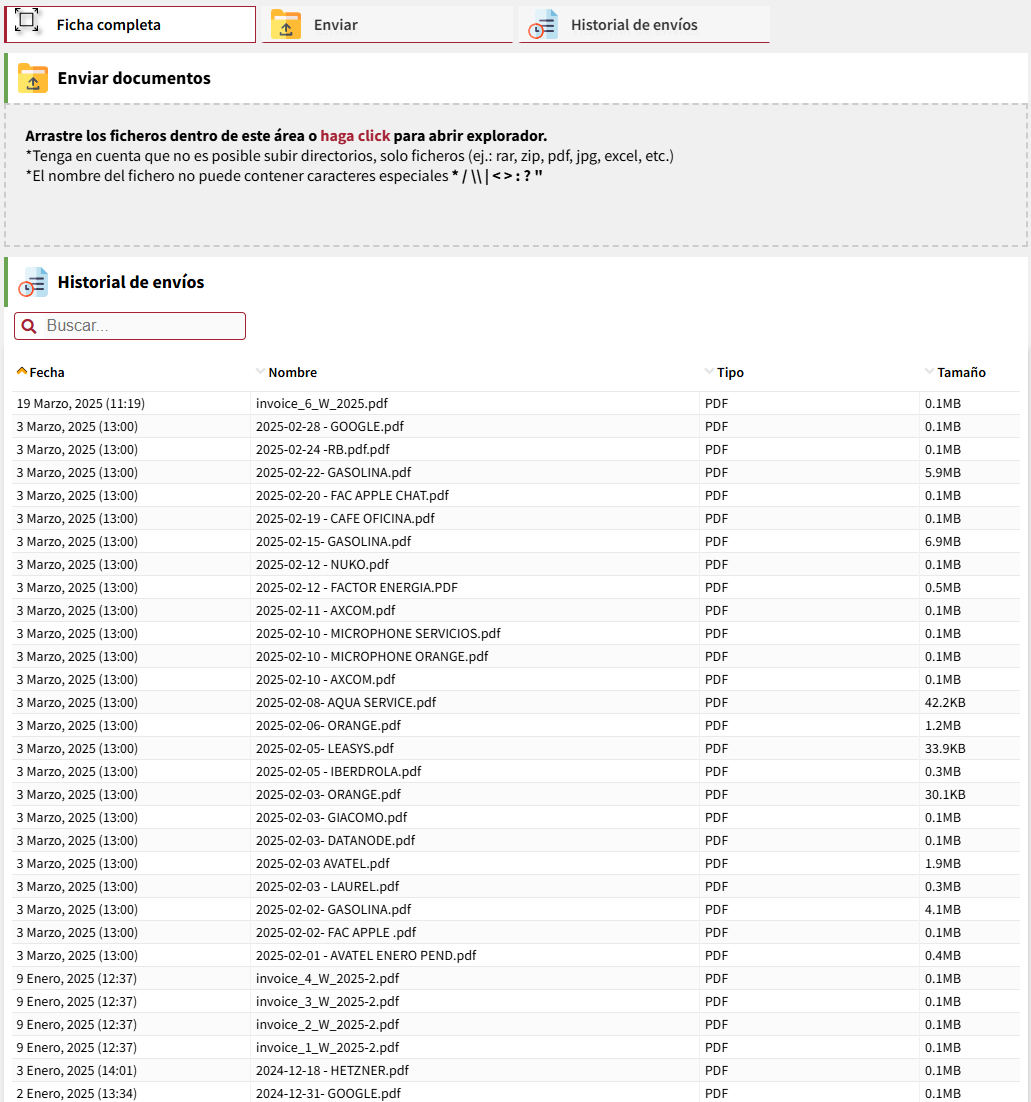Select the invoice_6_W_2025.pdf row
The image size is (1031, 1102).
click(x=322, y=404)
